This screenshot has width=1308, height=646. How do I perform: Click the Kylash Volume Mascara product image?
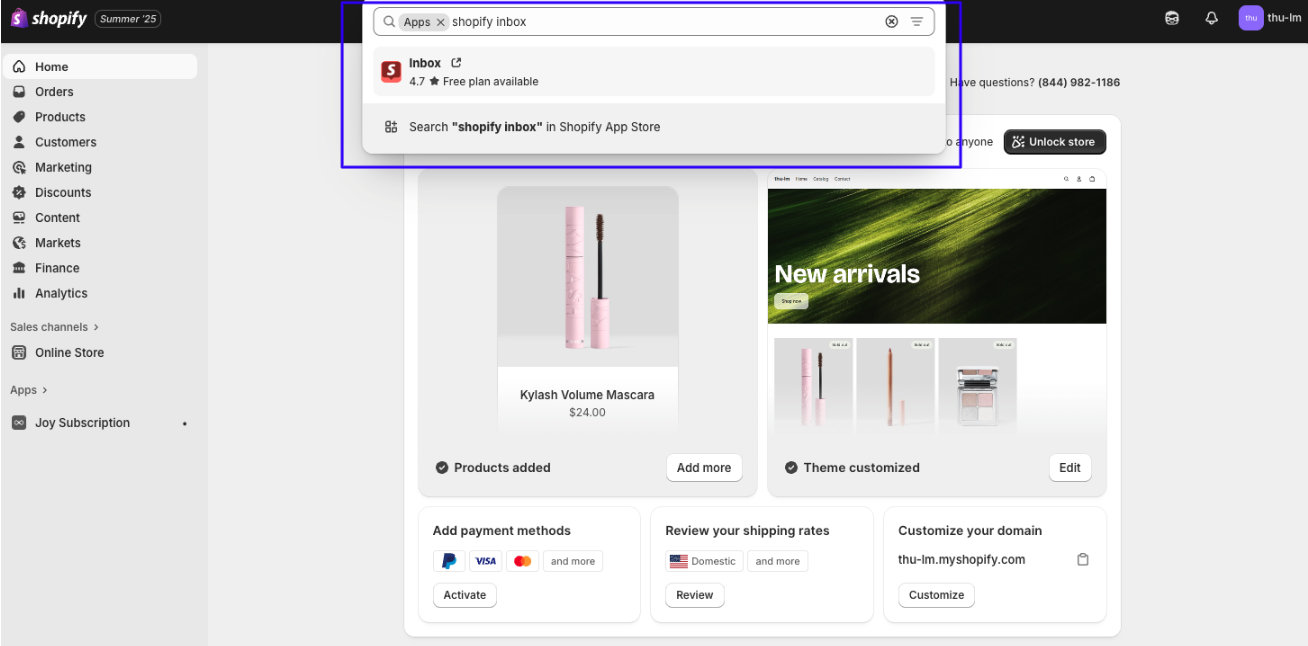click(x=588, y=276)
